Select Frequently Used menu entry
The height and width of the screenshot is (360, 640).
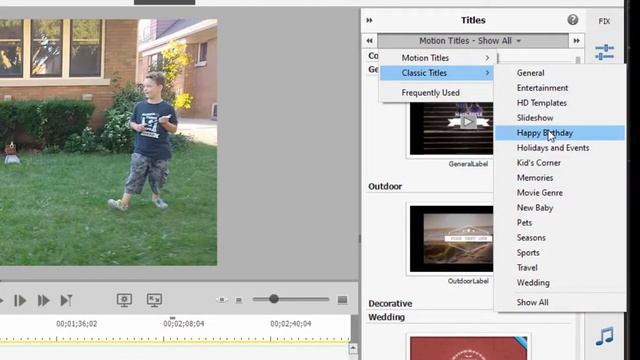click(437, 93)
